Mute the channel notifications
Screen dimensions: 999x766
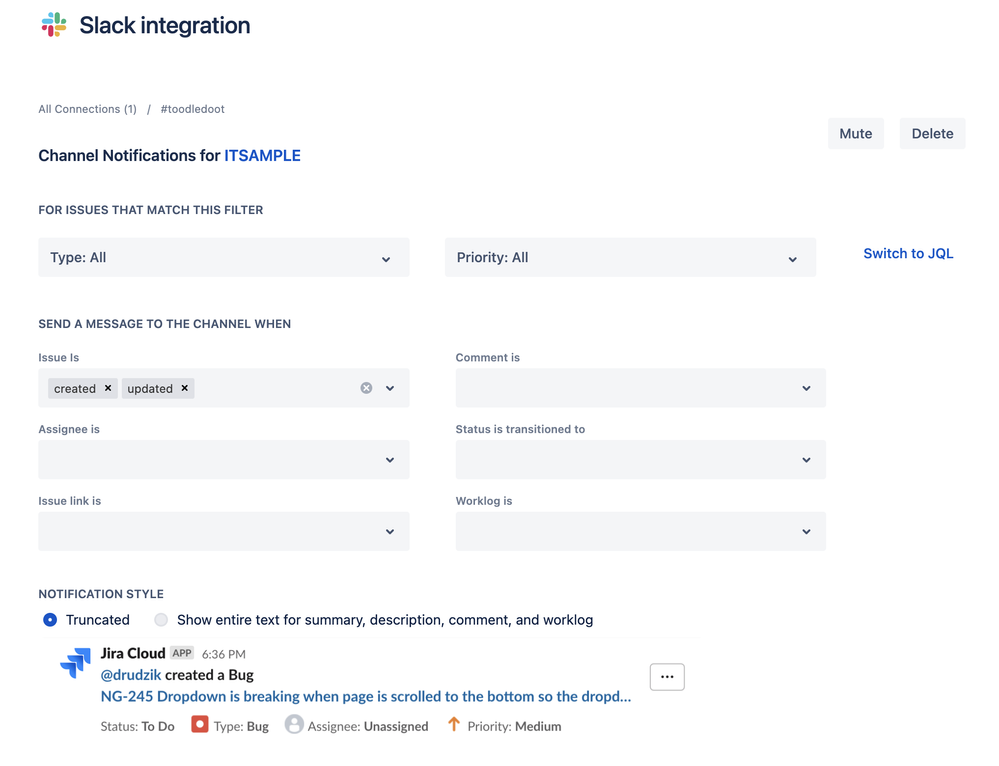click(855, 134)
